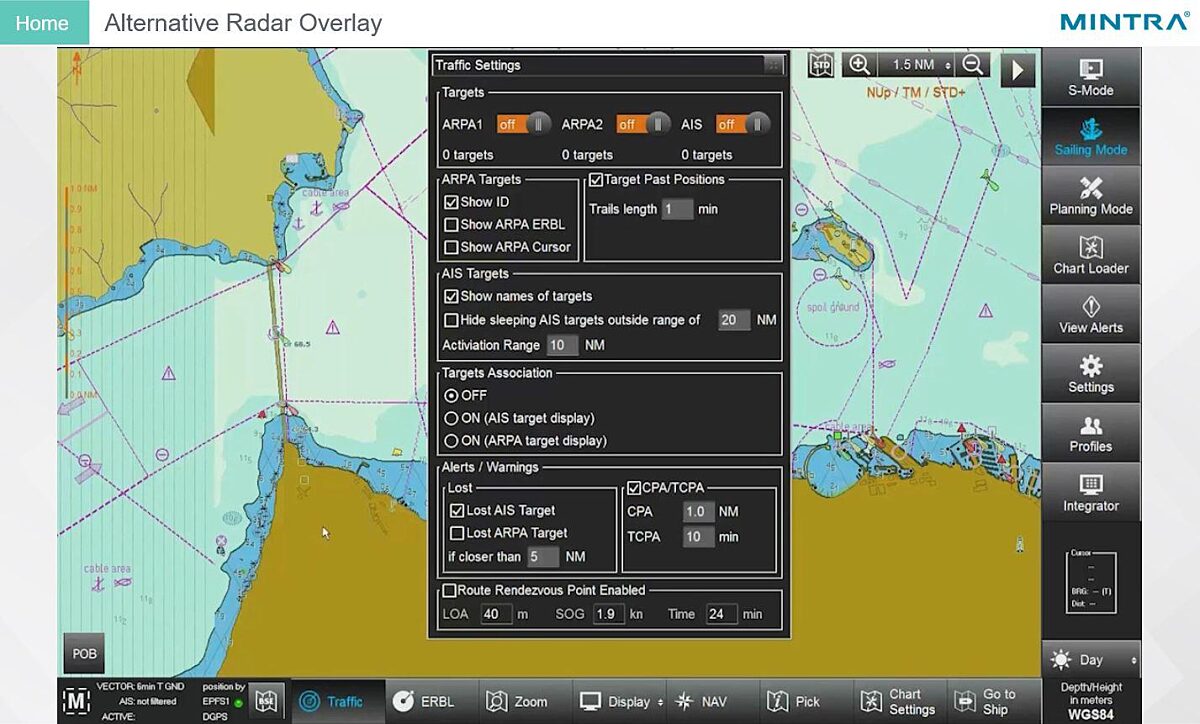Click the LOA input field
The width and height of the screenshot is (1200, 724).
496,614
